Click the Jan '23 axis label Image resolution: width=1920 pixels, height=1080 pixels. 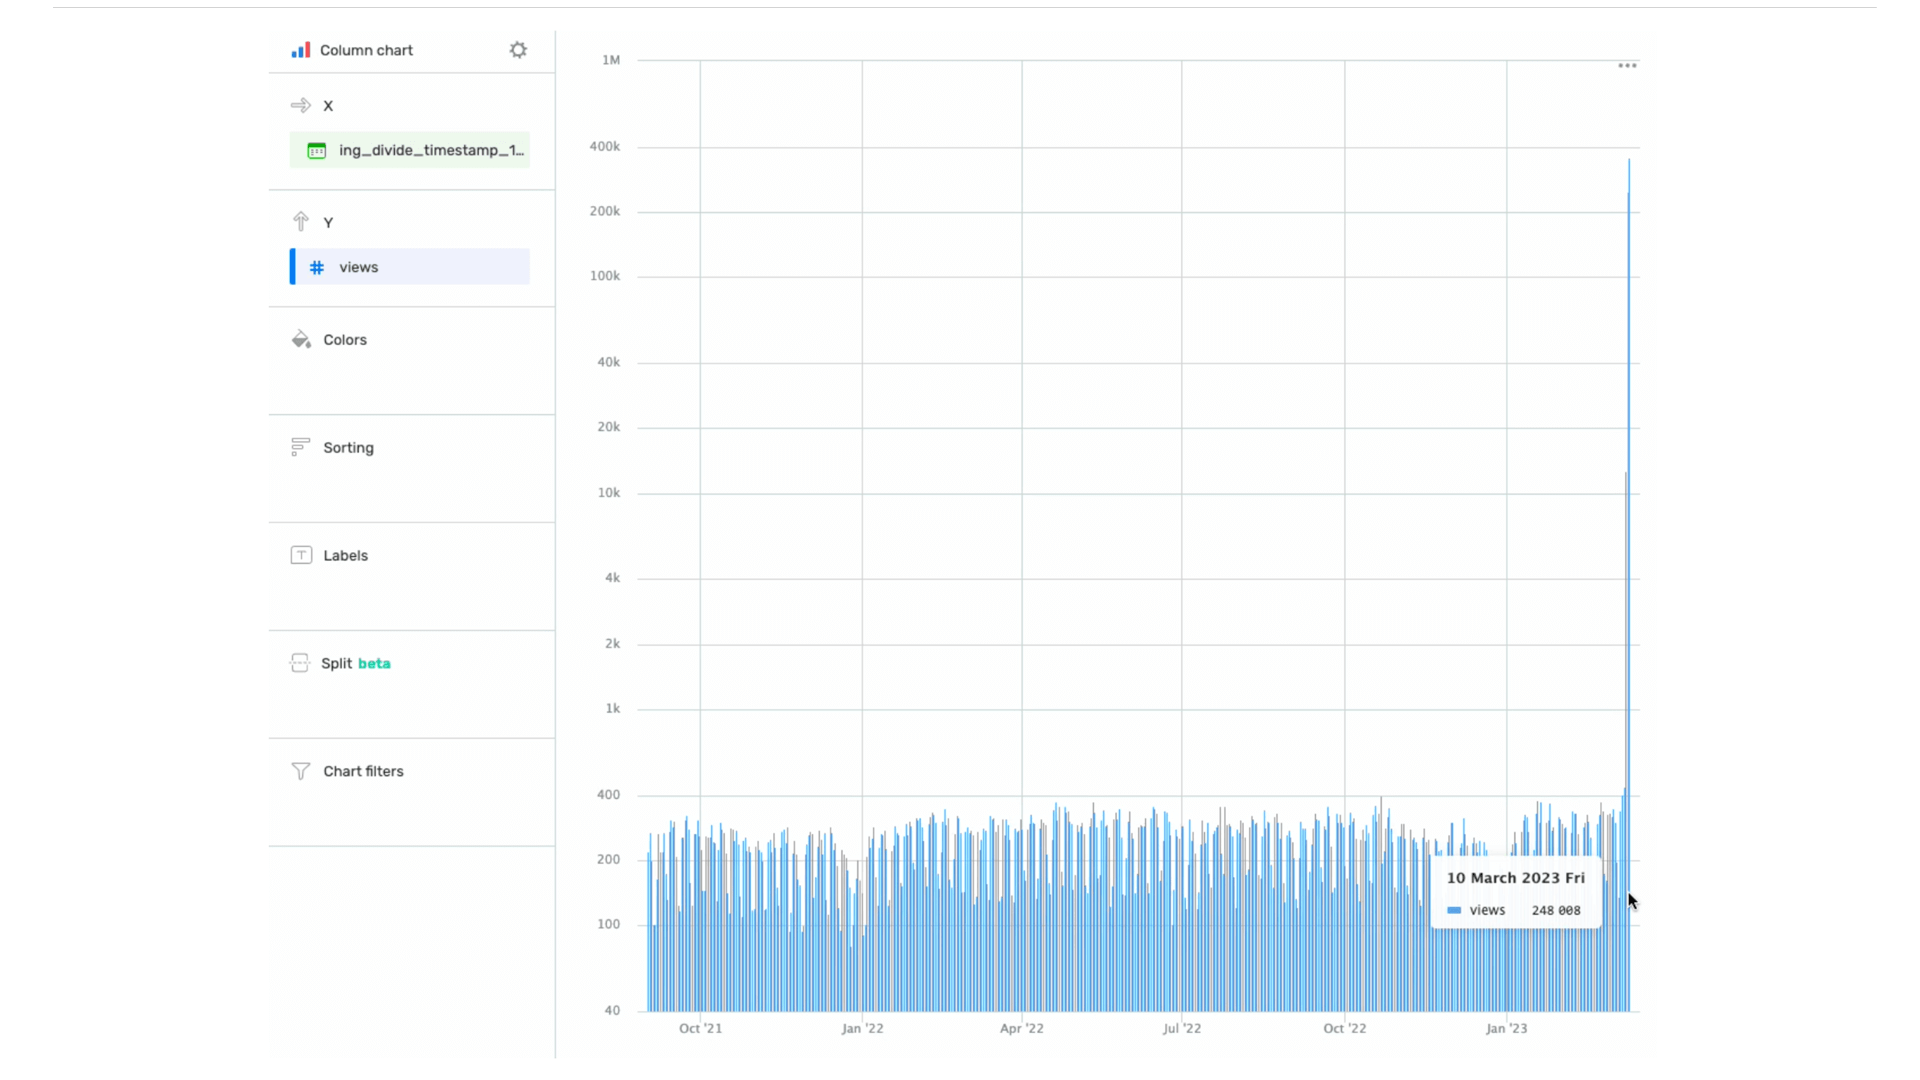pyautogui.click(x=1507, y=1028)
